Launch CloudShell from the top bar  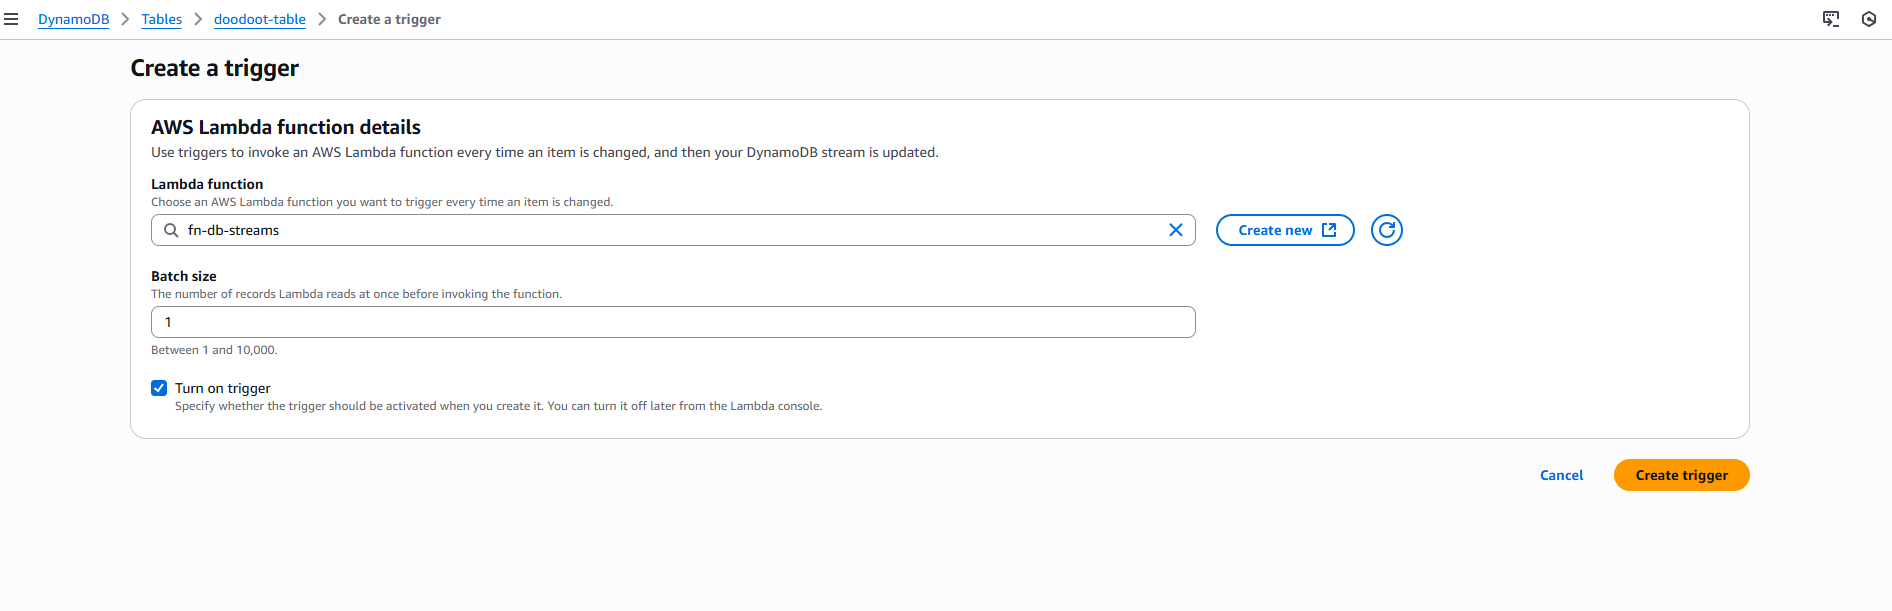pyautogui.click(x=1831, y=19)
